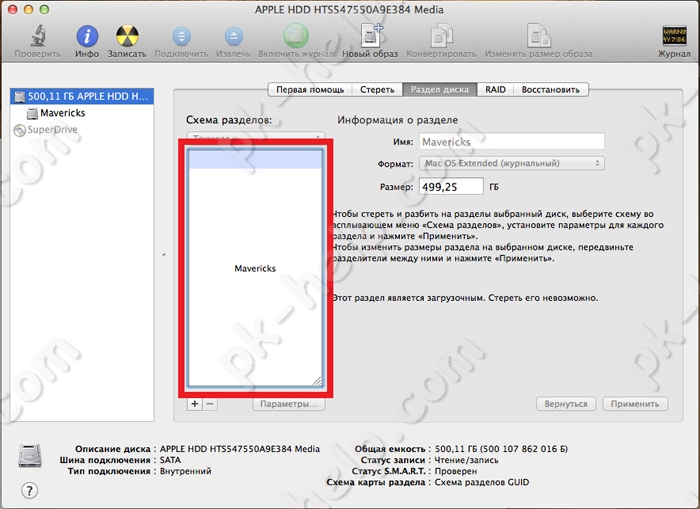This screenshot has height=509, width=700.
Task: Click the Вернуться revert button
Action: (566, 404)
